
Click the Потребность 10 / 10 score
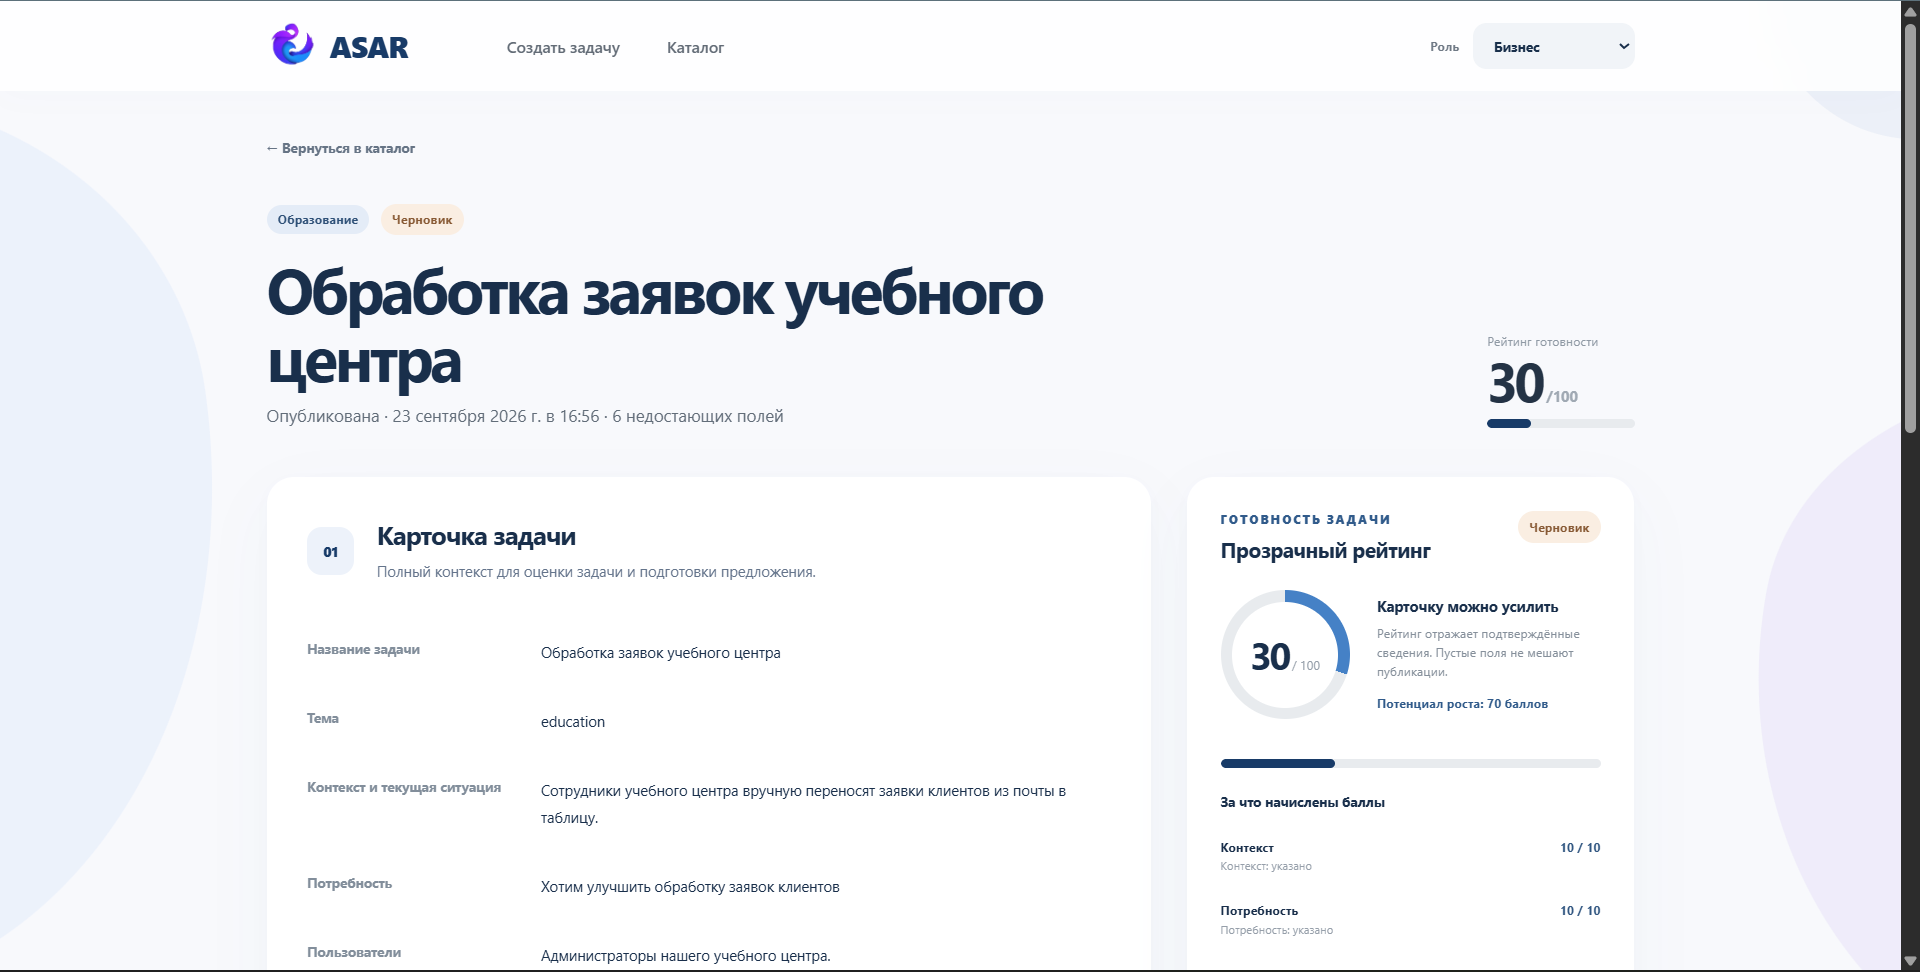(x=1580, y=911)
